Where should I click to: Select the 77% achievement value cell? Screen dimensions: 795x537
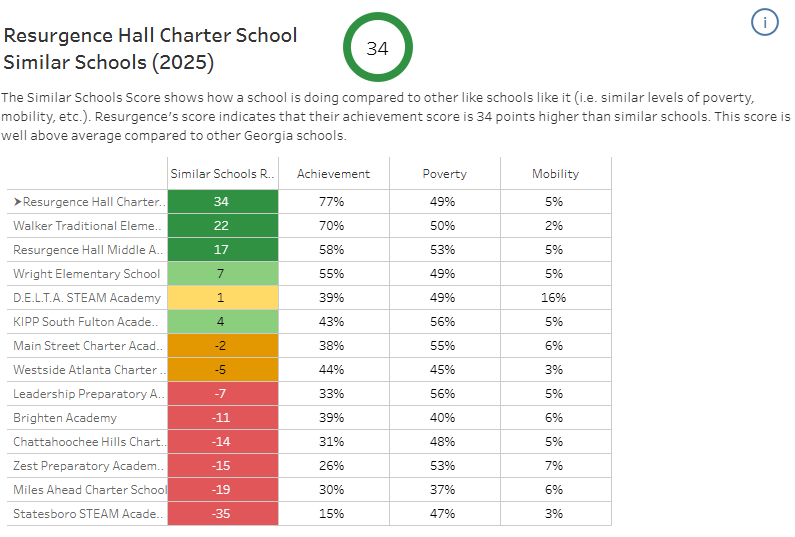[x=333, y=202]
